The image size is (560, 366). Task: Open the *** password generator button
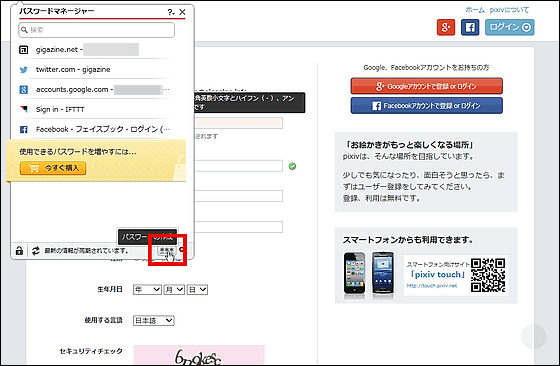click(x=166, y=251)
